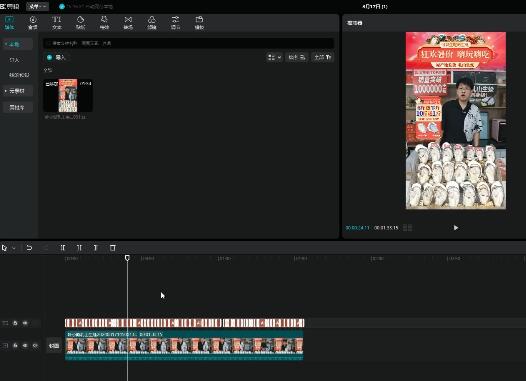Split the clip at the playhead
The image size is (526, 381).
pyautogui.click(x=63, y=248)
